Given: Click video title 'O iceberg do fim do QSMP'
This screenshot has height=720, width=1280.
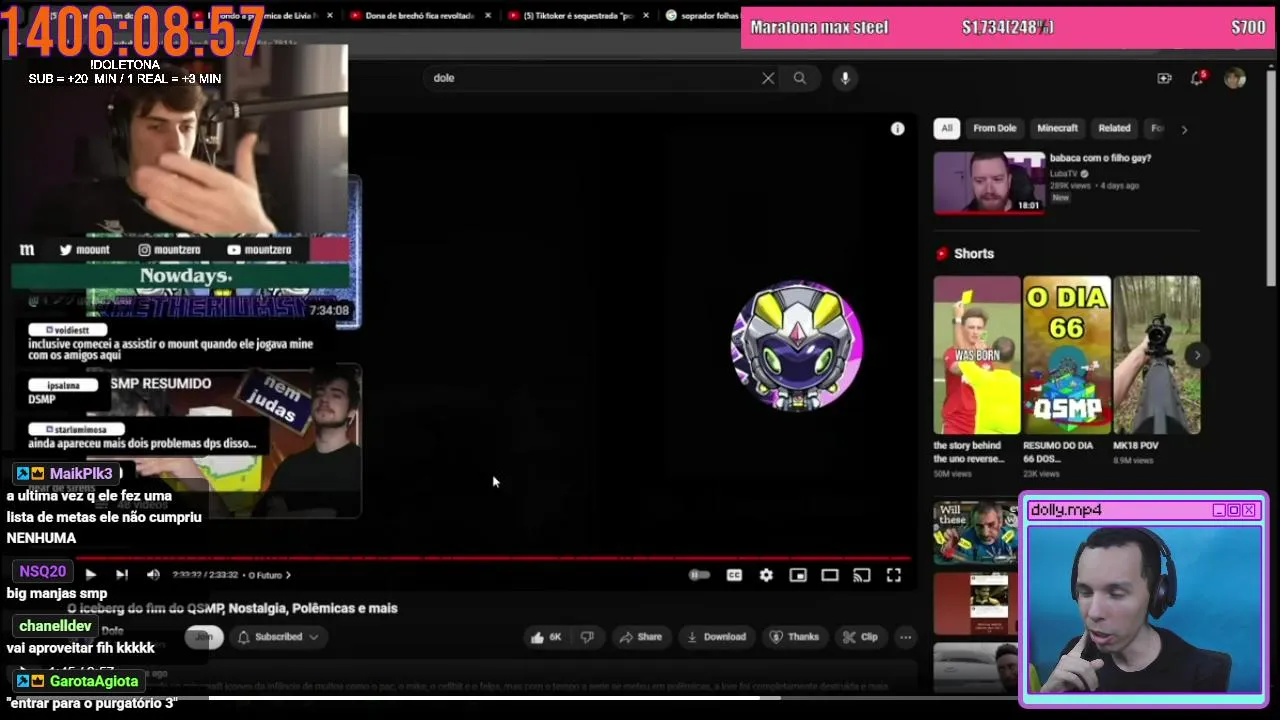Looking at the screenshot, I should point(232,608).
